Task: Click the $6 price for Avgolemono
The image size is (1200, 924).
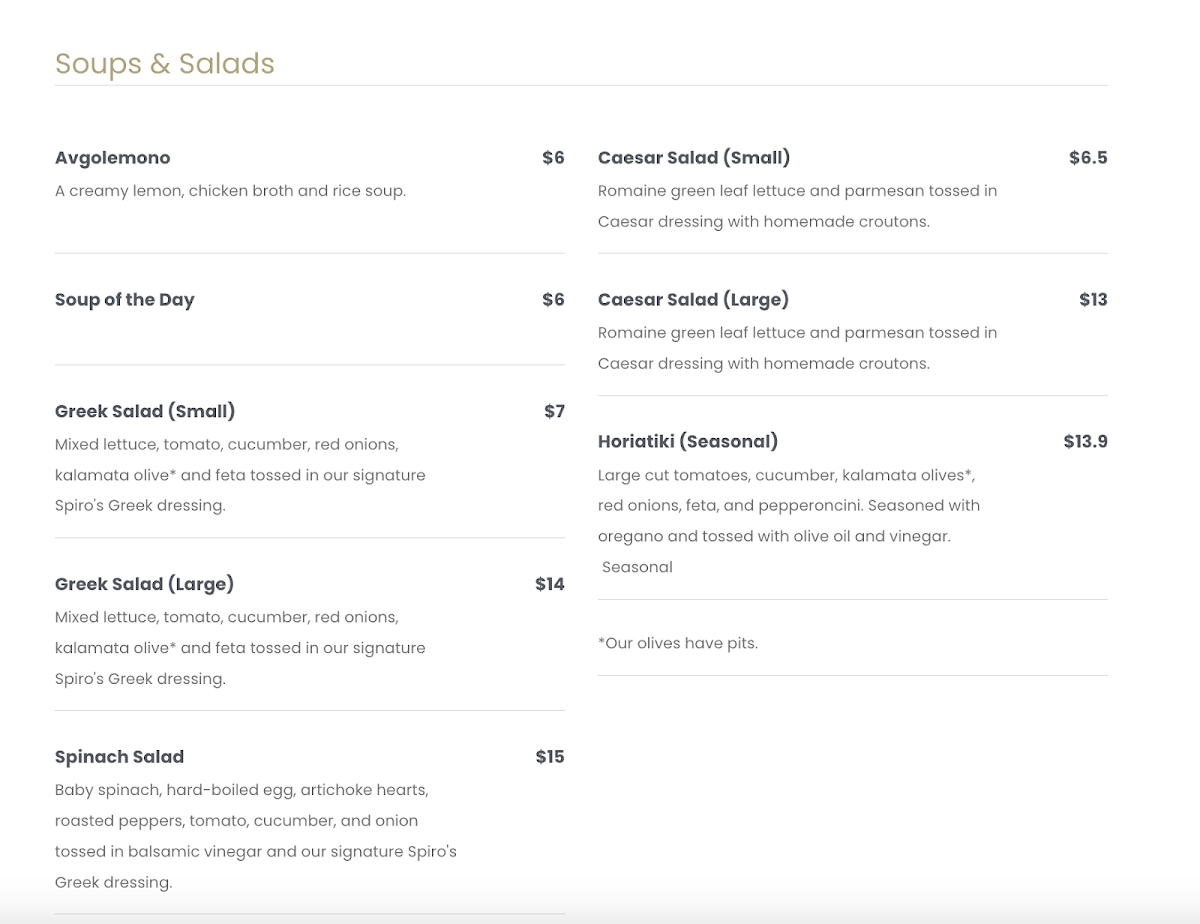Action: tap(553, 158)
